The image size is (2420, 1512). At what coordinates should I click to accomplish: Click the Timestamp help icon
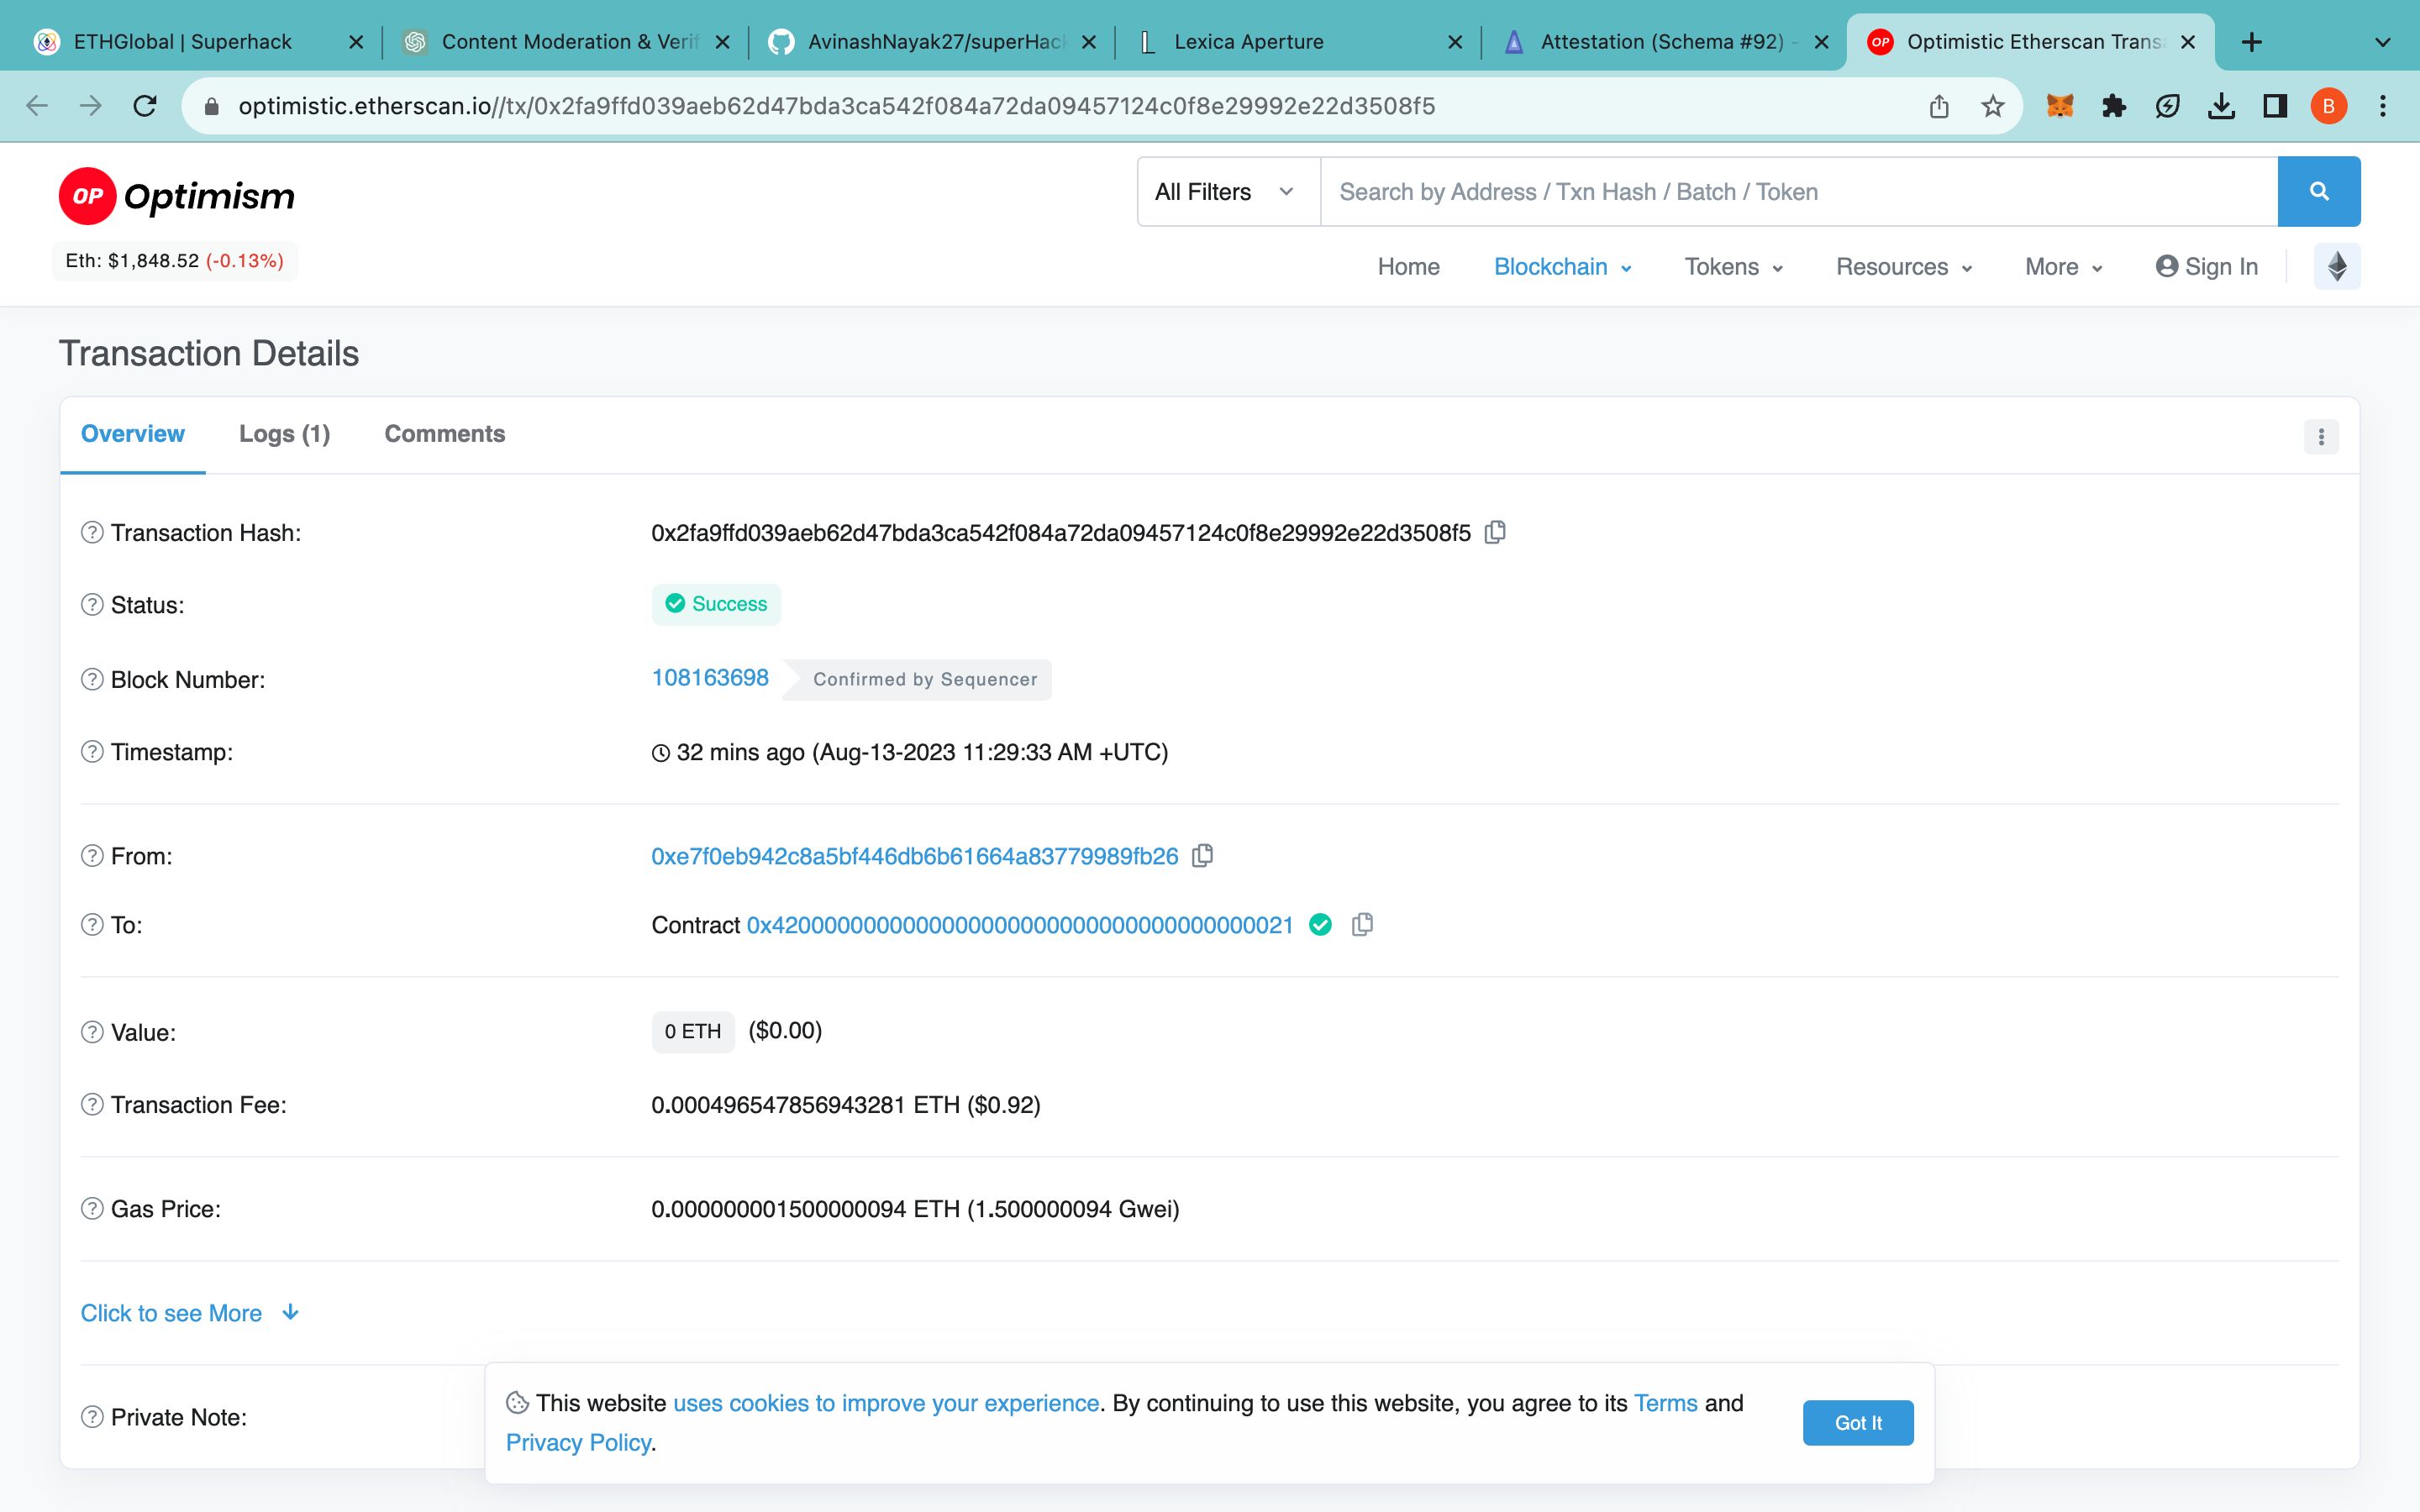[92, 751]
